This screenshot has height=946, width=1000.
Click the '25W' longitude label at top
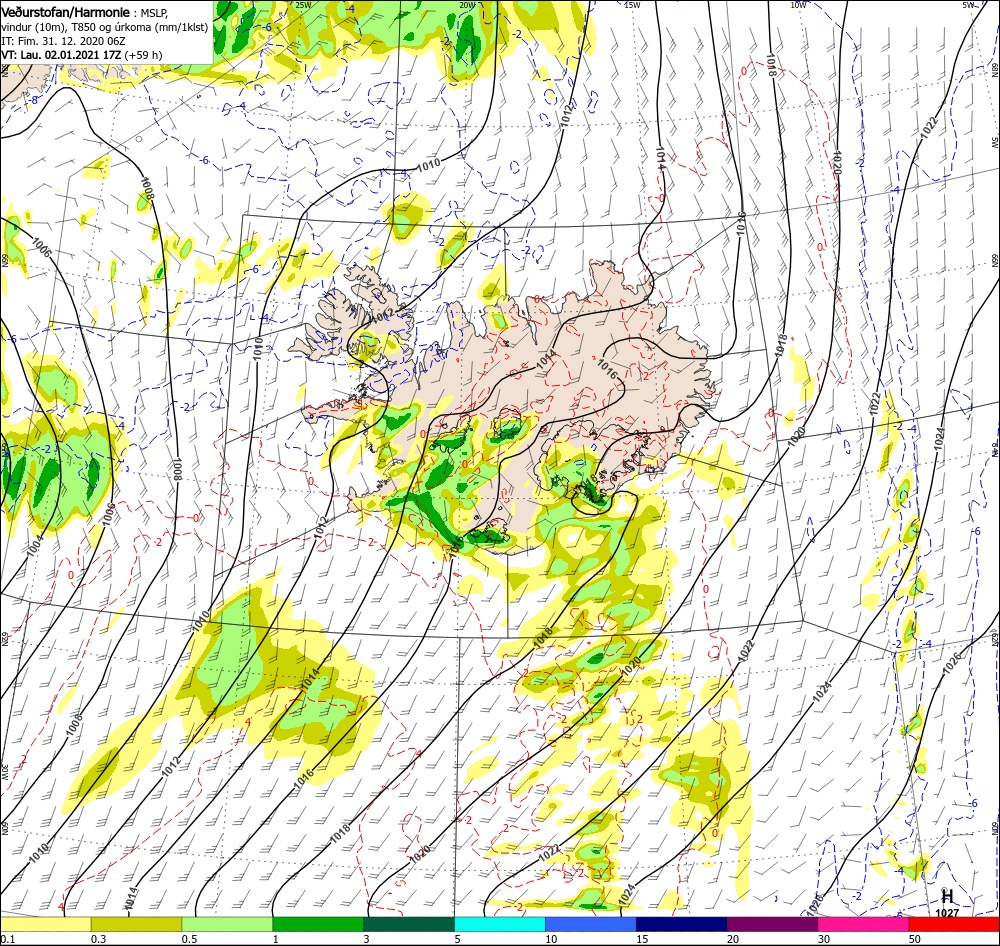pos(304,5)
